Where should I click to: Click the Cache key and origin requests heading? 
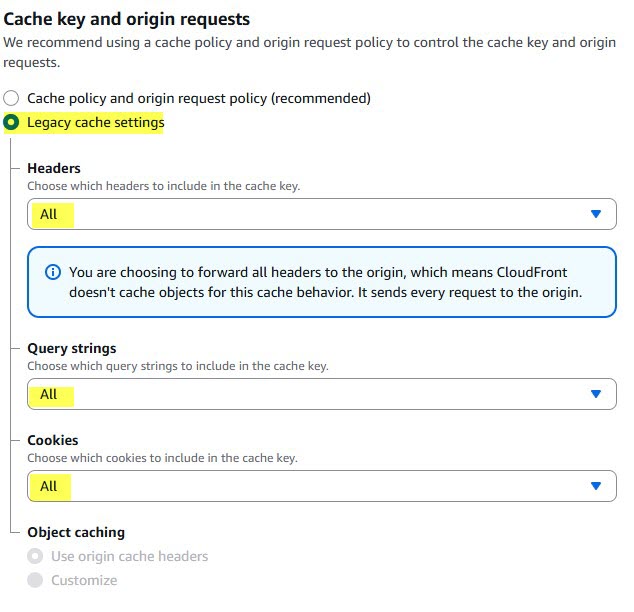pyautogui.click(x=127, y=19)
